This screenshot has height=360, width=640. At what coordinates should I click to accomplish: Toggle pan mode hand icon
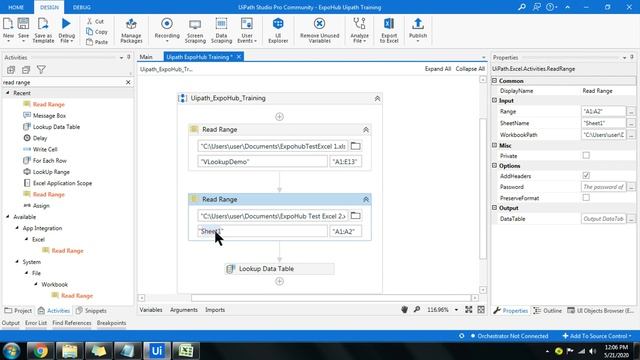point(404,310)
